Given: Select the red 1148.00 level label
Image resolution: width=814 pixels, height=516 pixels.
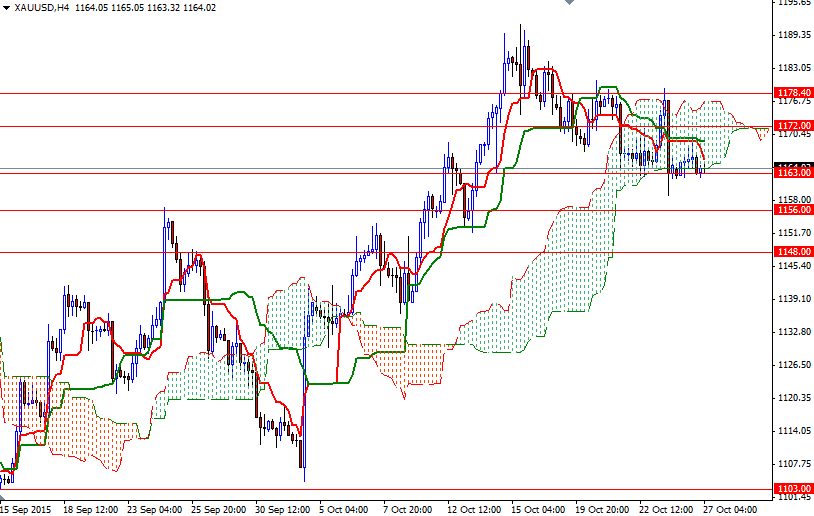Looking at the screenshot, I should 793,252.
